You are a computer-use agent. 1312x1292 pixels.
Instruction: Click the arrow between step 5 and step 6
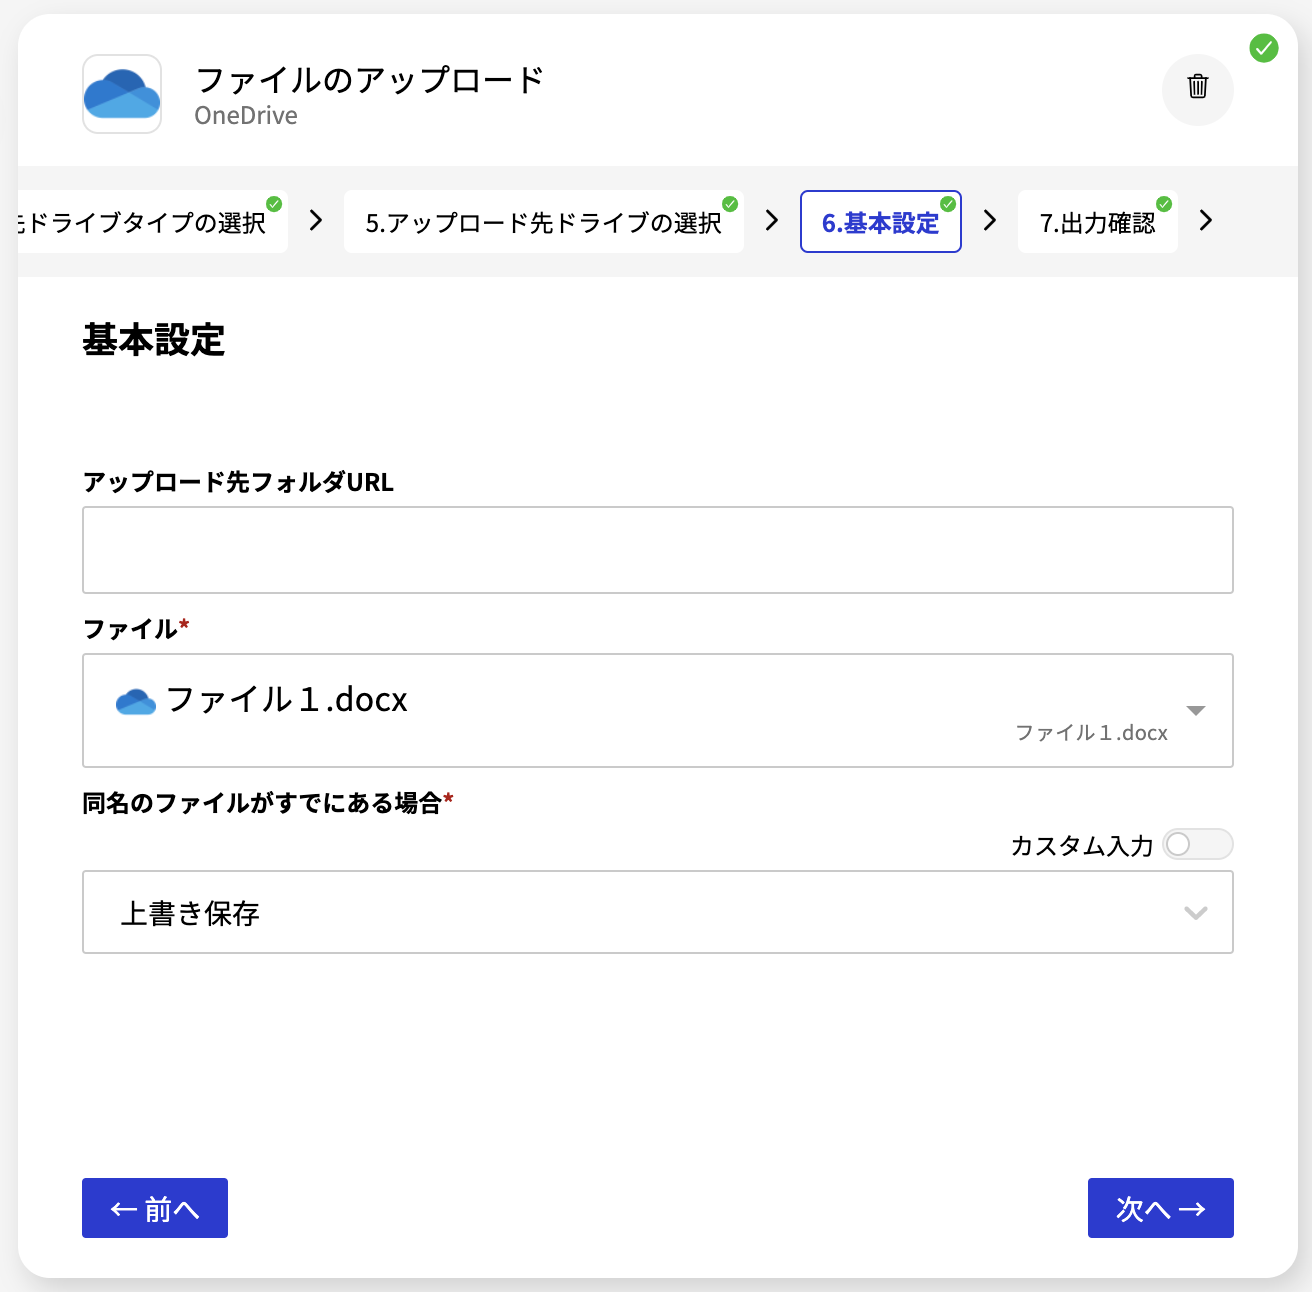tap(770, 221)
